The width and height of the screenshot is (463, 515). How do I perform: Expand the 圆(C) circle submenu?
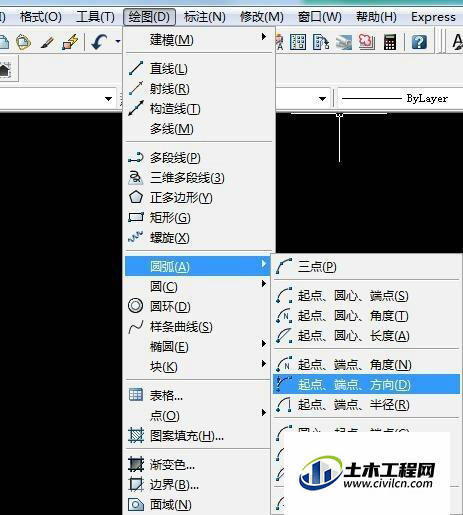(198, 286)
